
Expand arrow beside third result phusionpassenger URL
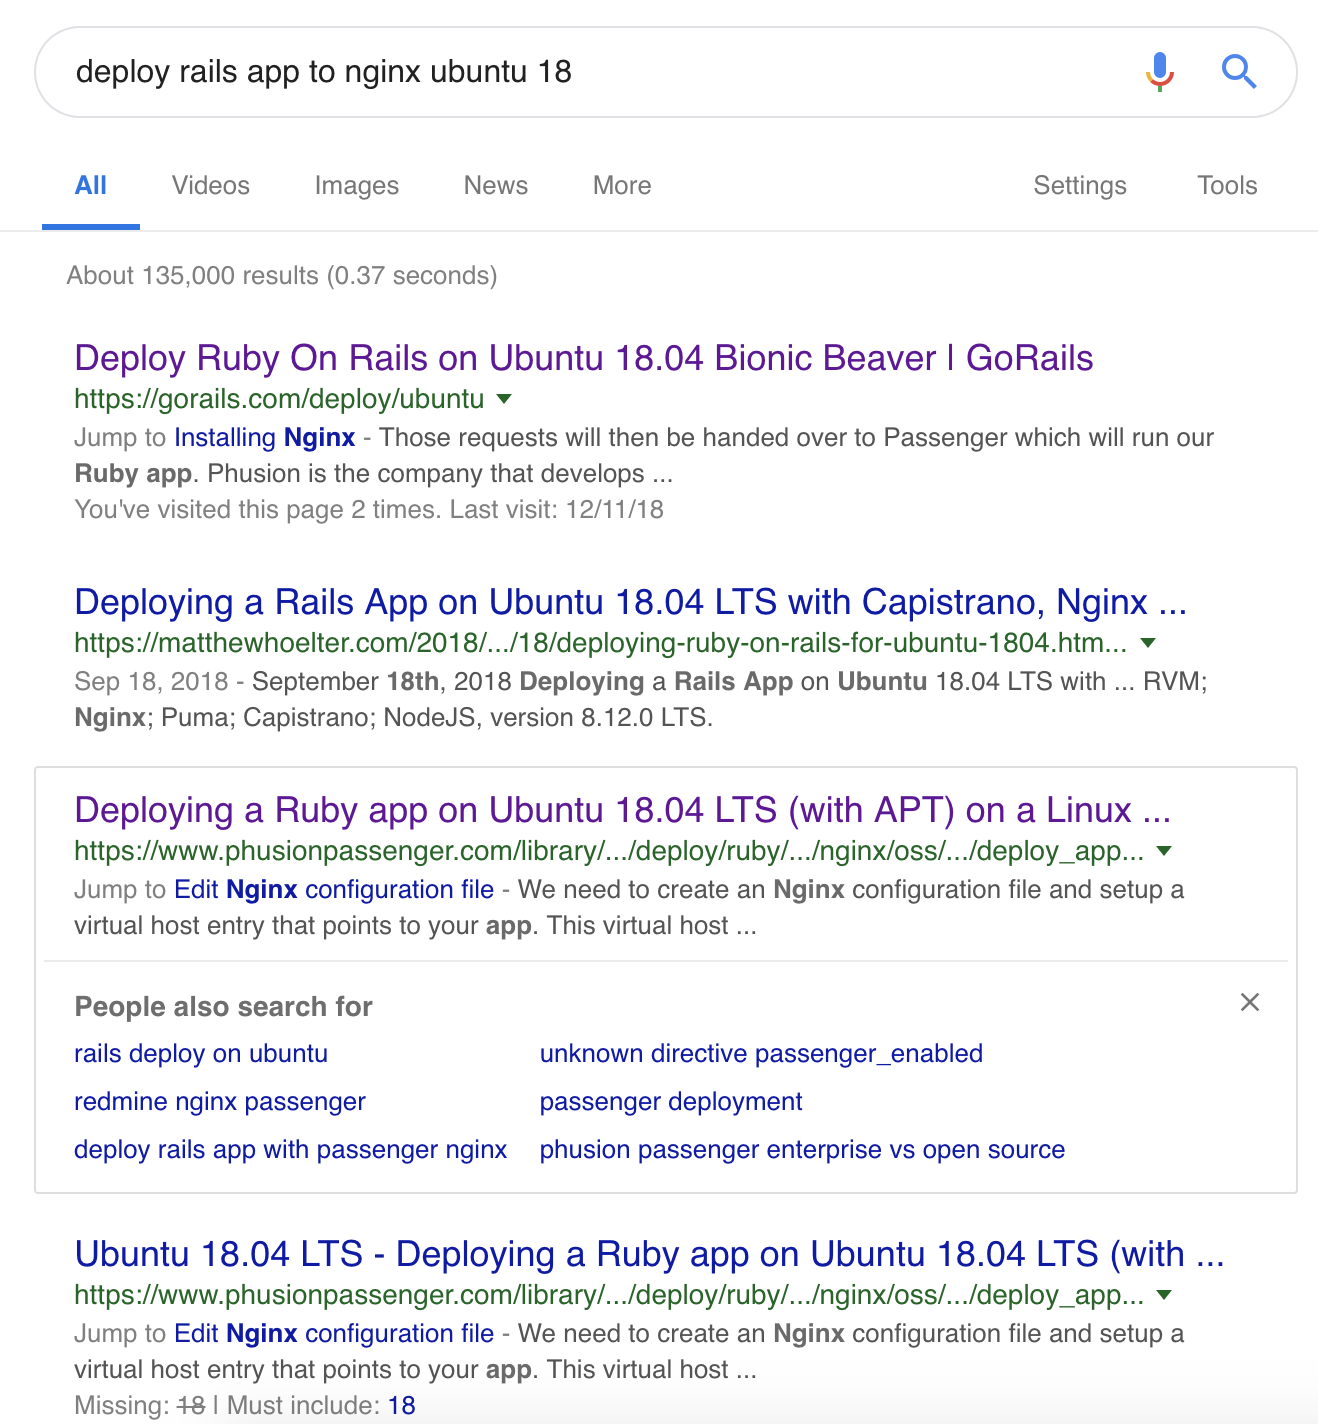click(1164, 851)
